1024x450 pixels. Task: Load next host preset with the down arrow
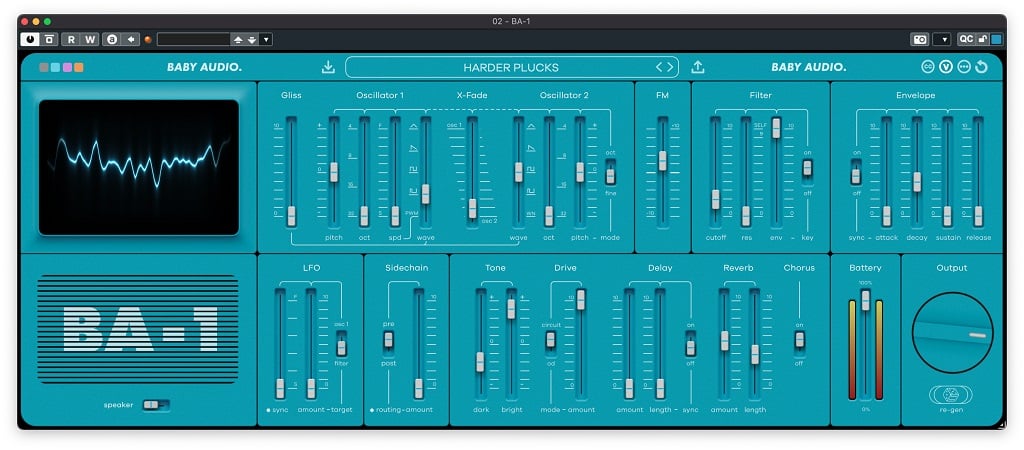point(252,39)
